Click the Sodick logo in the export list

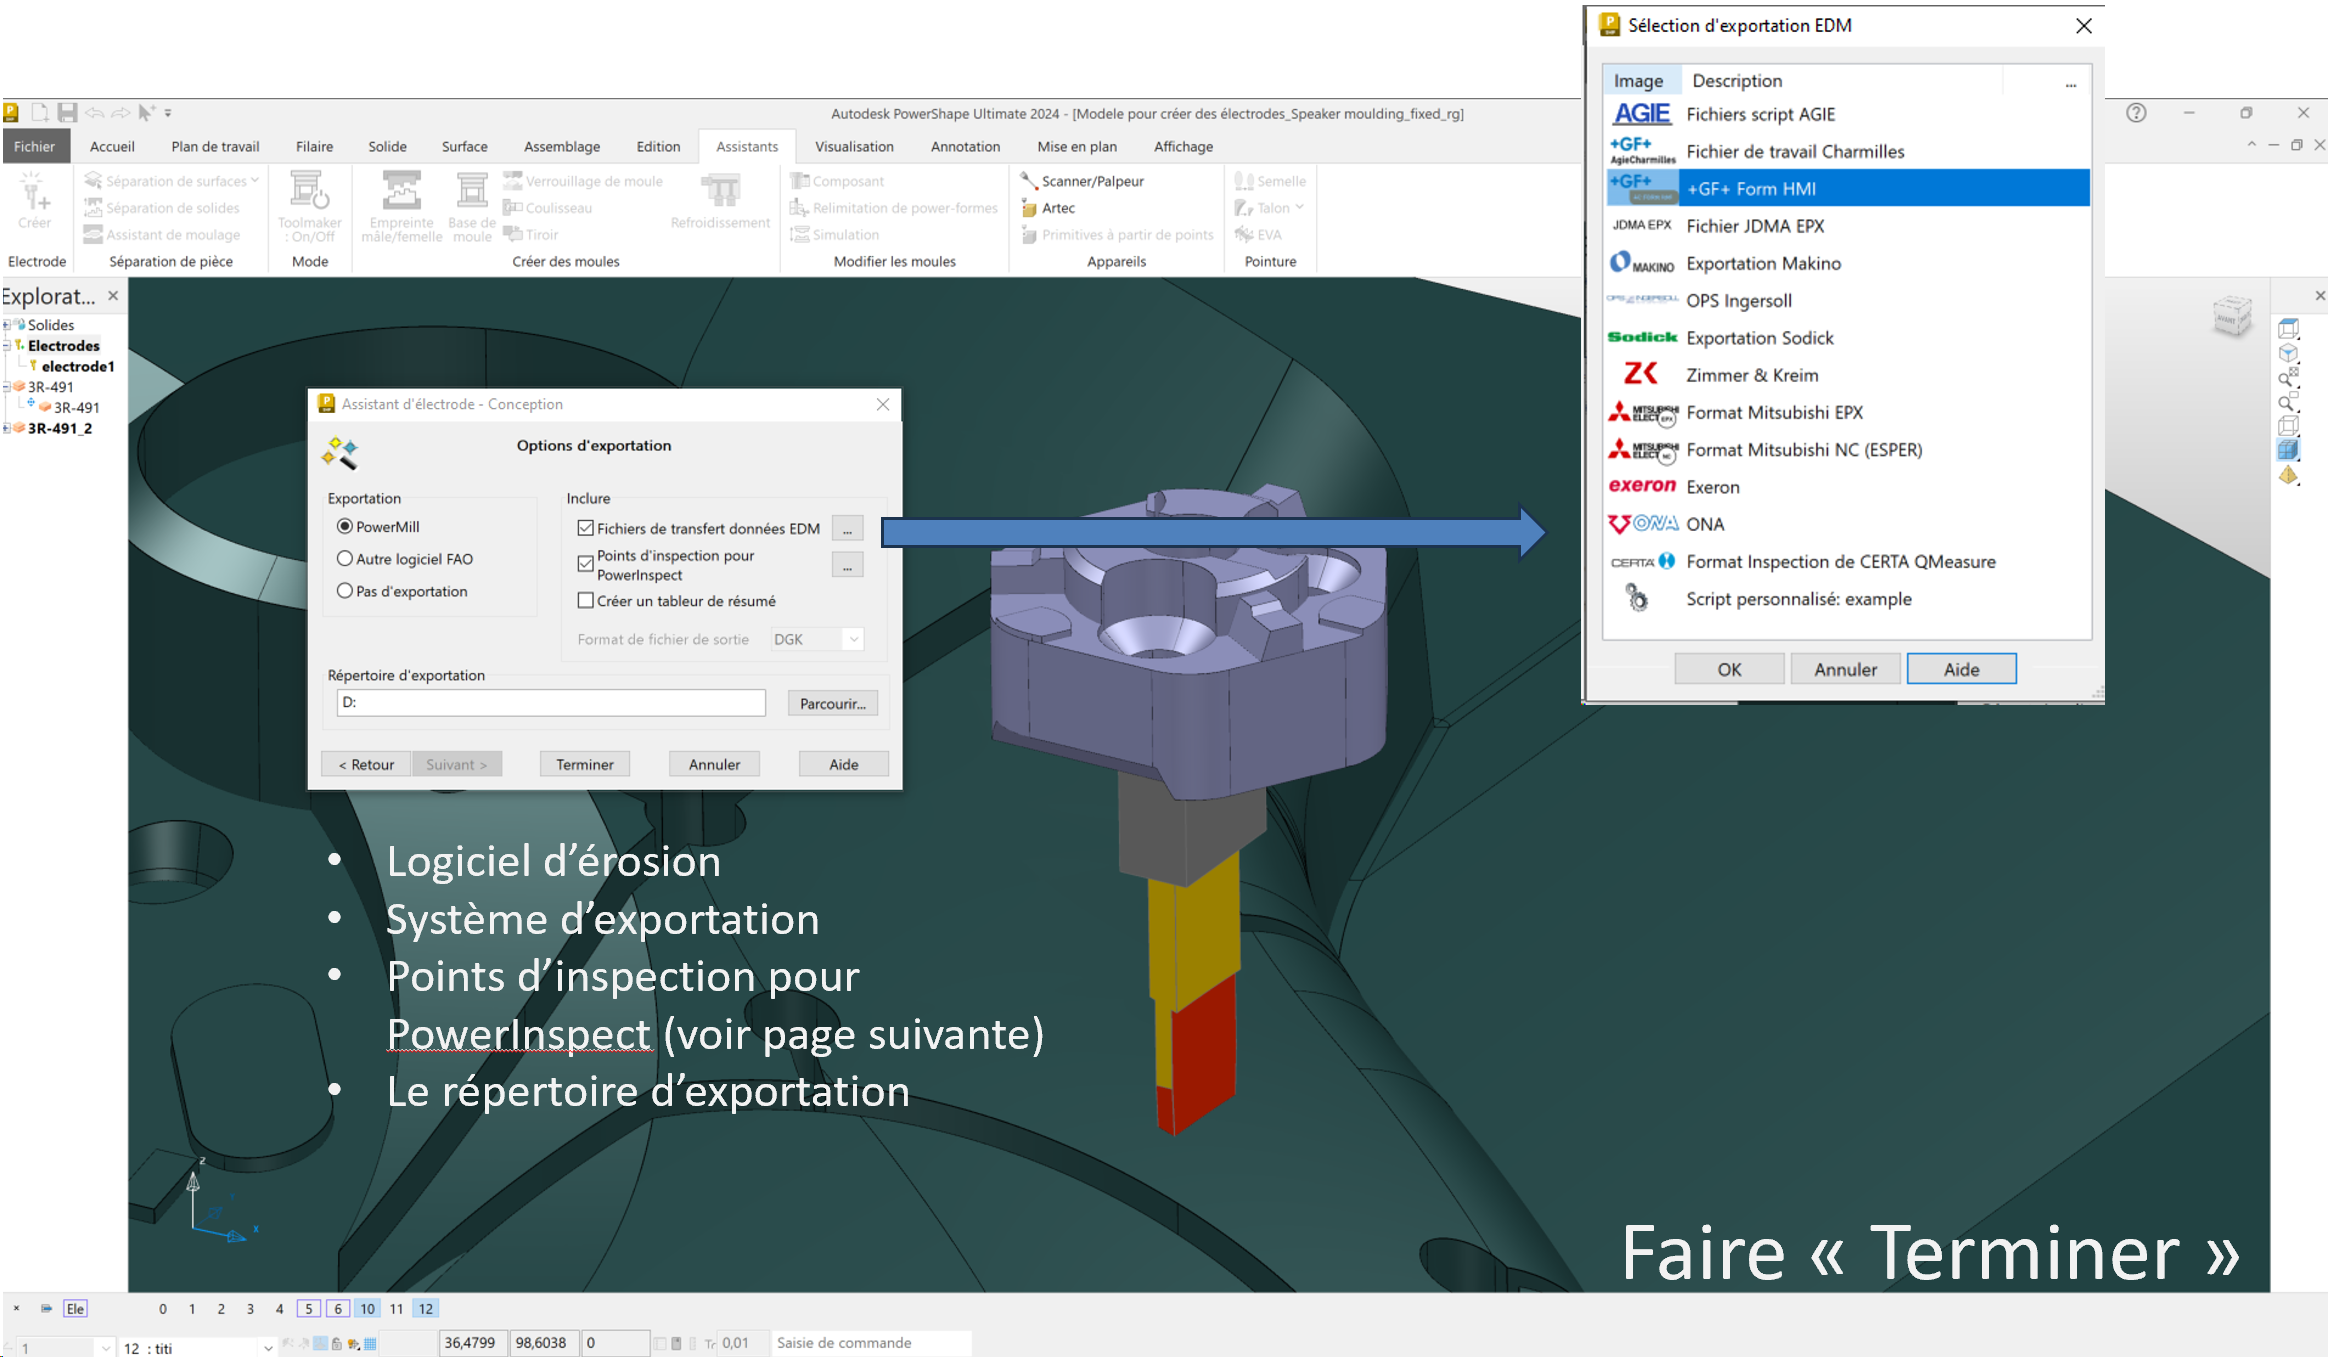[x=1642, y=337]
